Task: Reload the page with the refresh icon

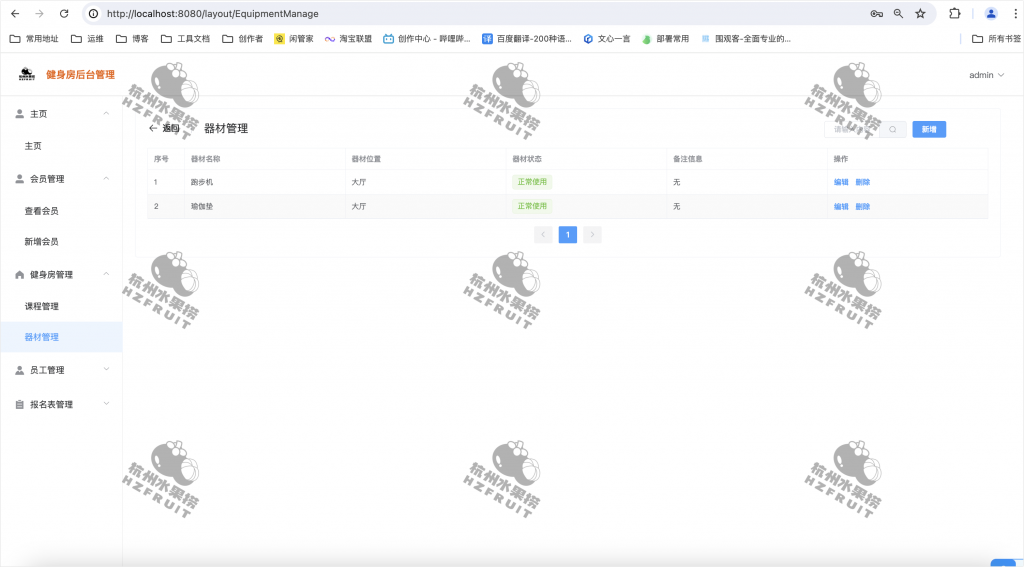Action: tap(64, 14)
